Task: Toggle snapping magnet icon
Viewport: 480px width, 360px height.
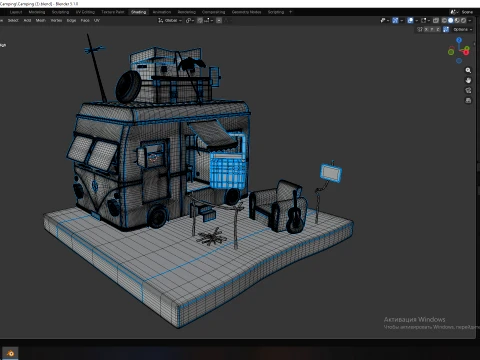Action: [200, 21]
